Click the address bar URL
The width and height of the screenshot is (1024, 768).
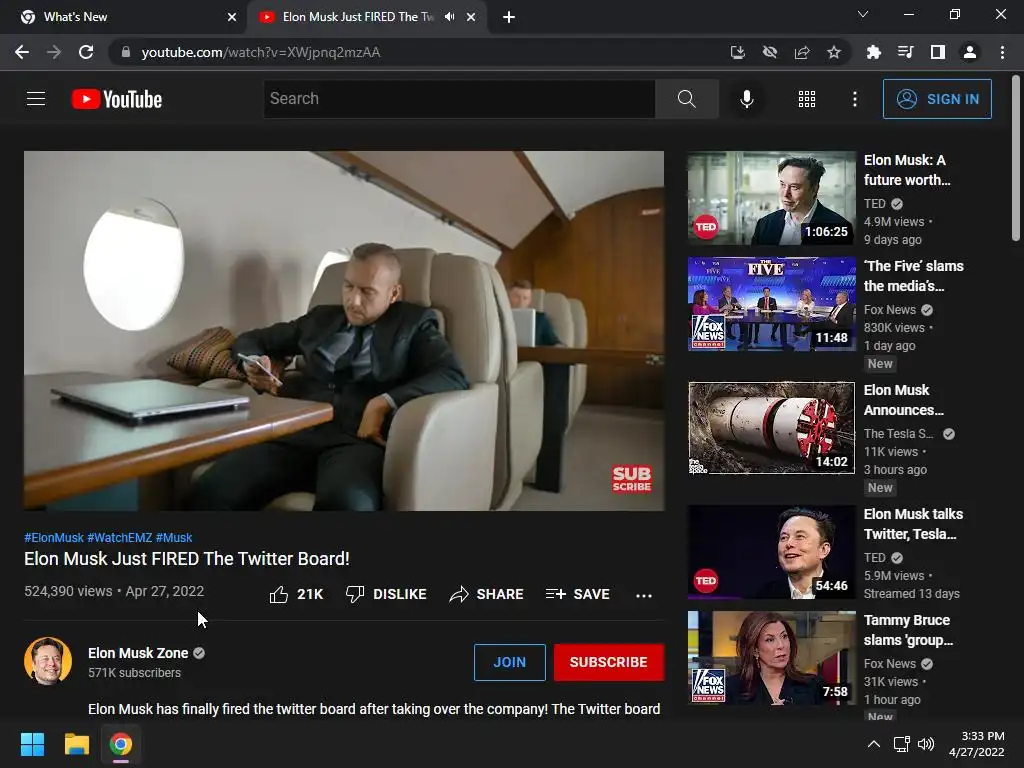[x=261, y=52]
